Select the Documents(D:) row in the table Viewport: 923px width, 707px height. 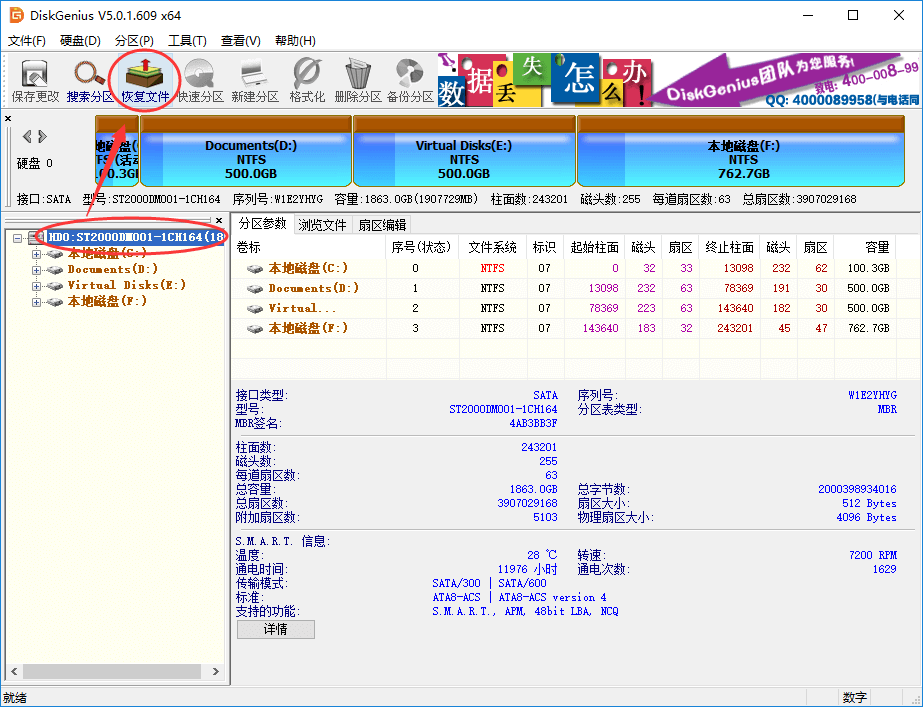pos(566,288)
